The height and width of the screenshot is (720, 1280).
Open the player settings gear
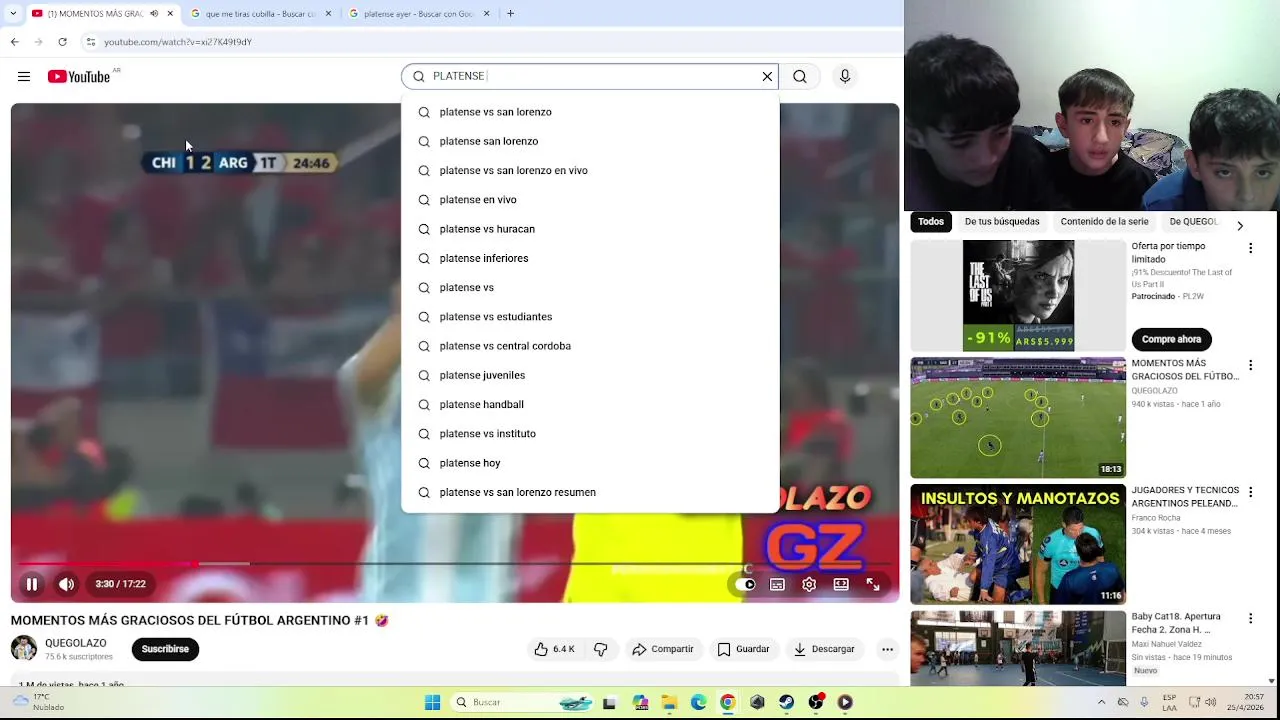point(809,584)
